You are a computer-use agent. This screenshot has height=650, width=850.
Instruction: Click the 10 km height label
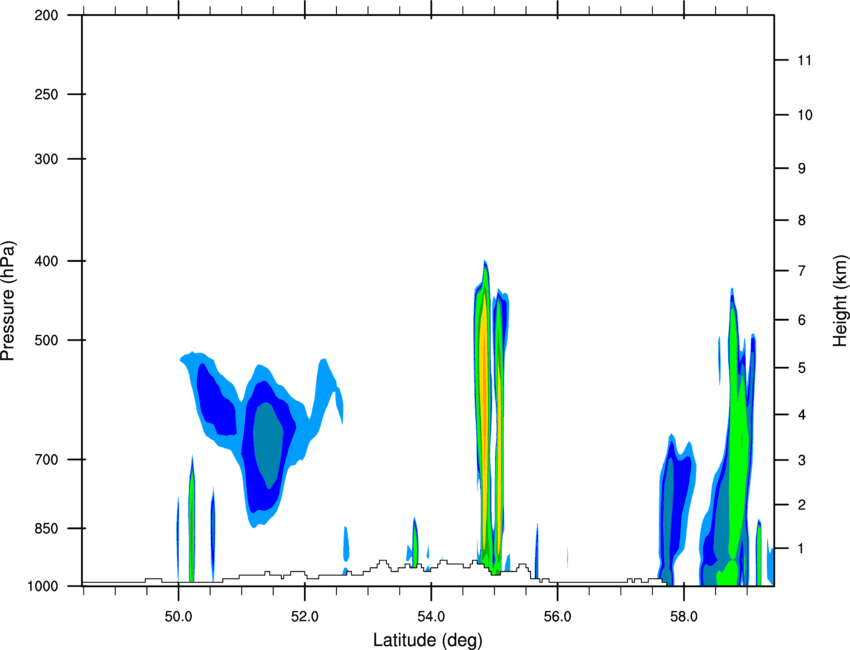point(805,115)
